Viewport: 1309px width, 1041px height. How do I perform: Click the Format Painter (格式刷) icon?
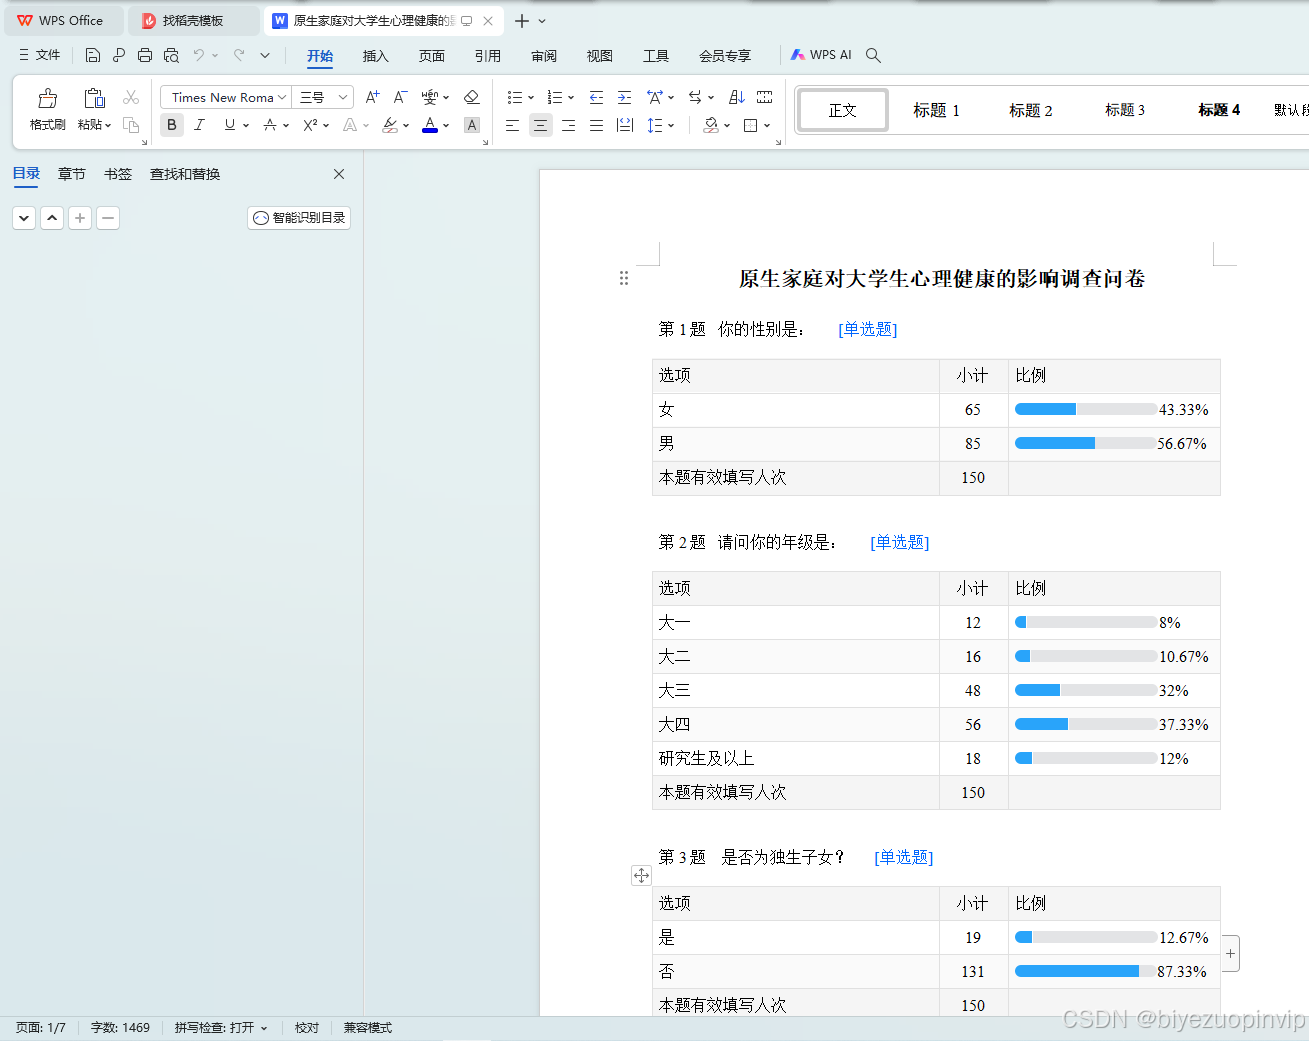(47, 98)
